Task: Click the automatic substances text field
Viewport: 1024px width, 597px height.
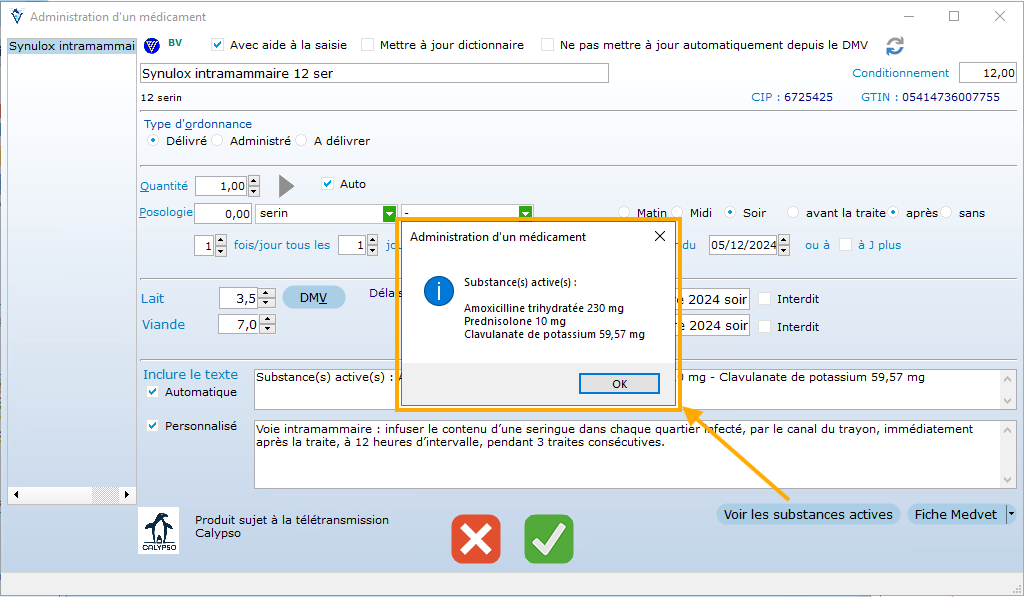Action: tap(627, 389)
